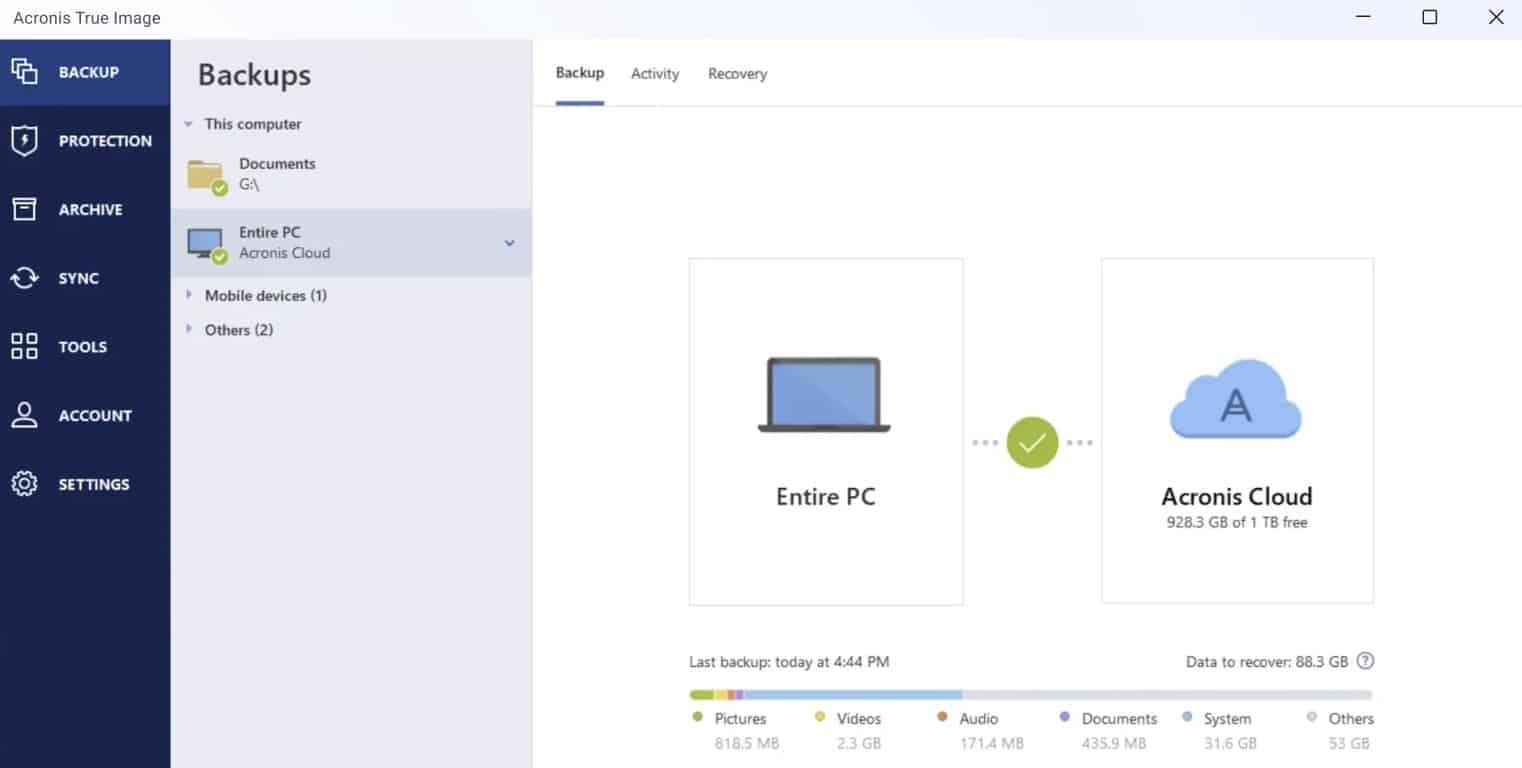Maximize the Acronis True Image window

pyautogui.click(x=1430, y=17)
